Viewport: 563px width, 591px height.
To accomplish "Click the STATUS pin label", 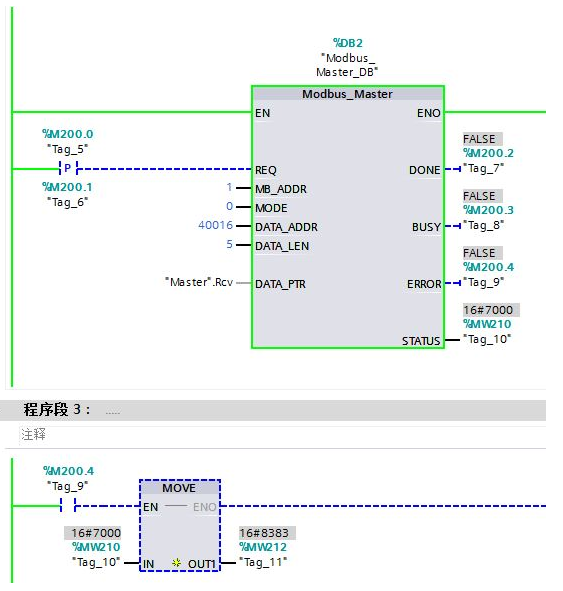I will [421, 341].
